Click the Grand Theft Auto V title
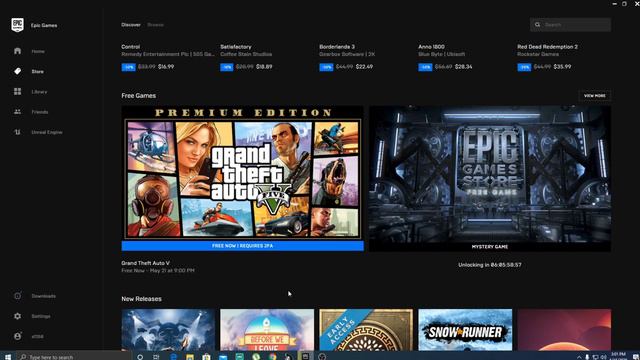Image resolution: width=640 pixels, height=360 pixels. [x=145, y=263]
